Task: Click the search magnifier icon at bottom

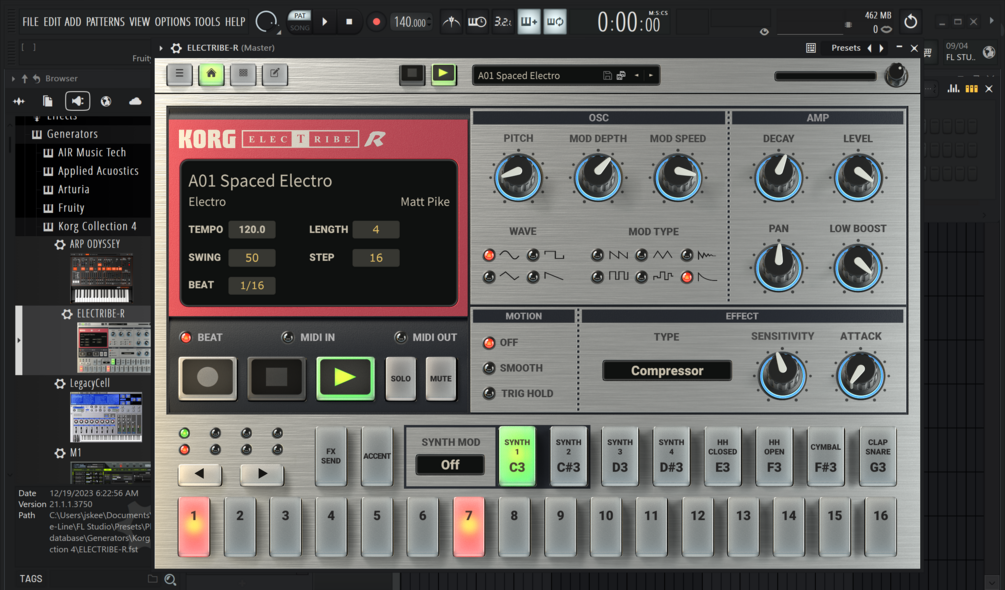Action: click(170, 579)
